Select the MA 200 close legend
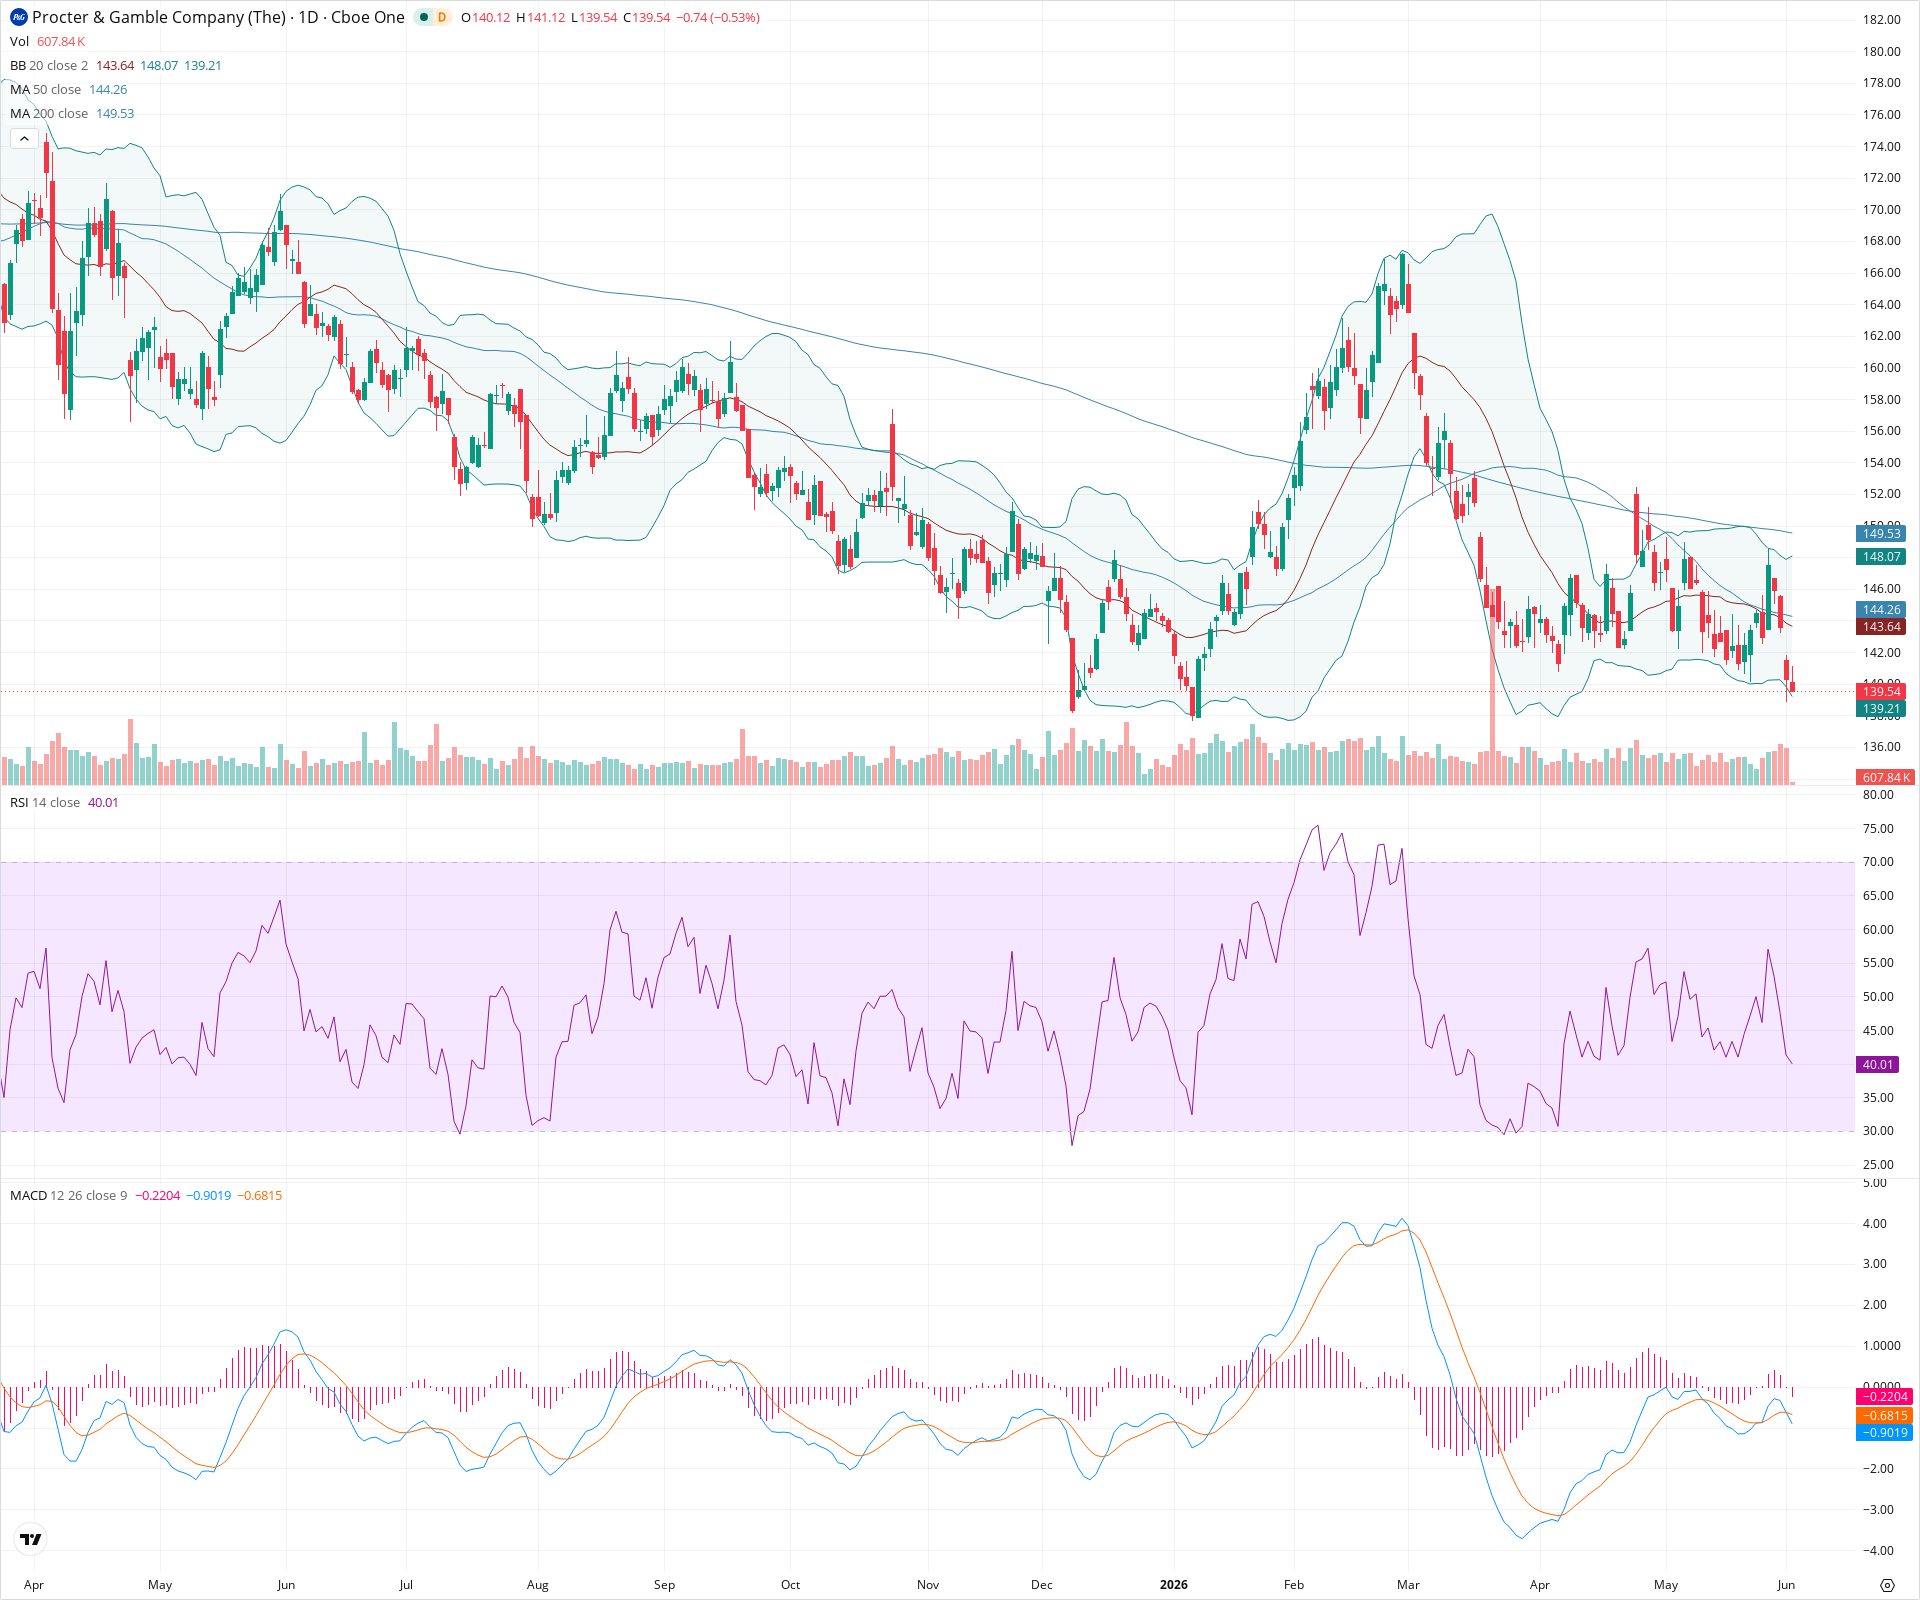 coord(49,113)
